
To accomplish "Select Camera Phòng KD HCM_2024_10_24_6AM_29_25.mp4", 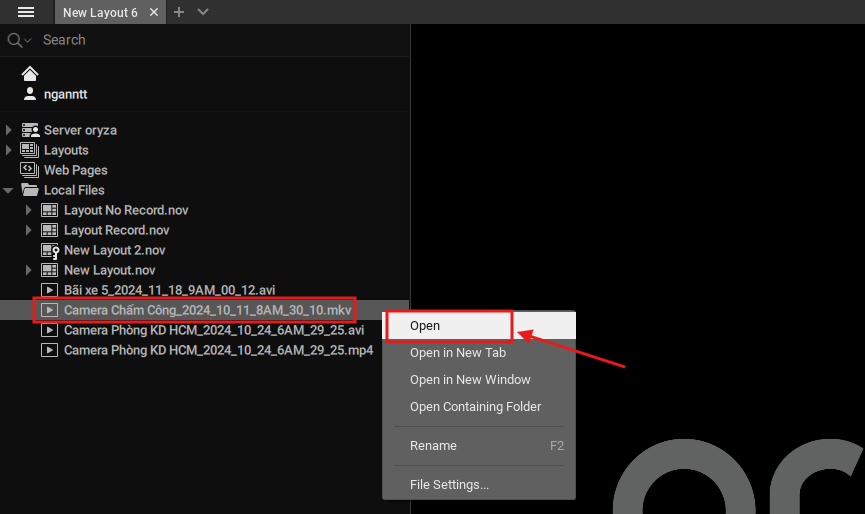I will point(218,350).
